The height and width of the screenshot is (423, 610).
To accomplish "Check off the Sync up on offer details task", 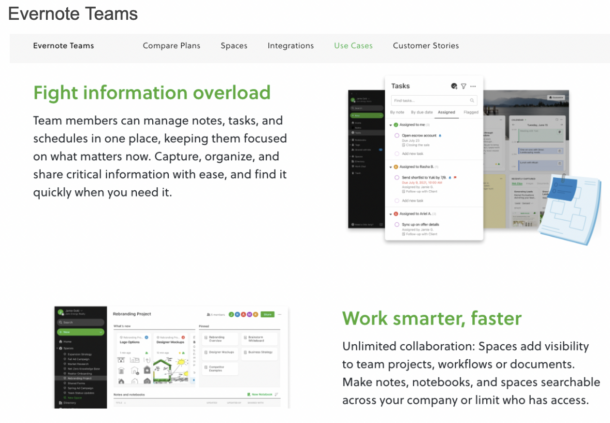I will tap(397, 225).
